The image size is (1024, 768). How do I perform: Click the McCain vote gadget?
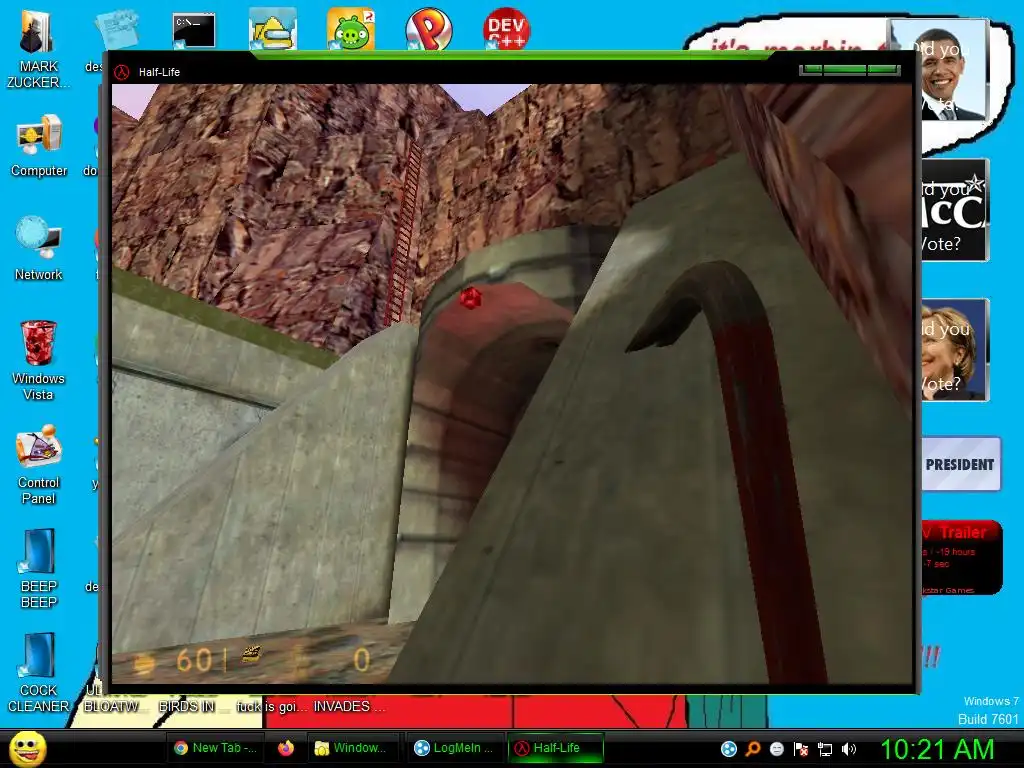pyautogui.click(x=955, y=210)
